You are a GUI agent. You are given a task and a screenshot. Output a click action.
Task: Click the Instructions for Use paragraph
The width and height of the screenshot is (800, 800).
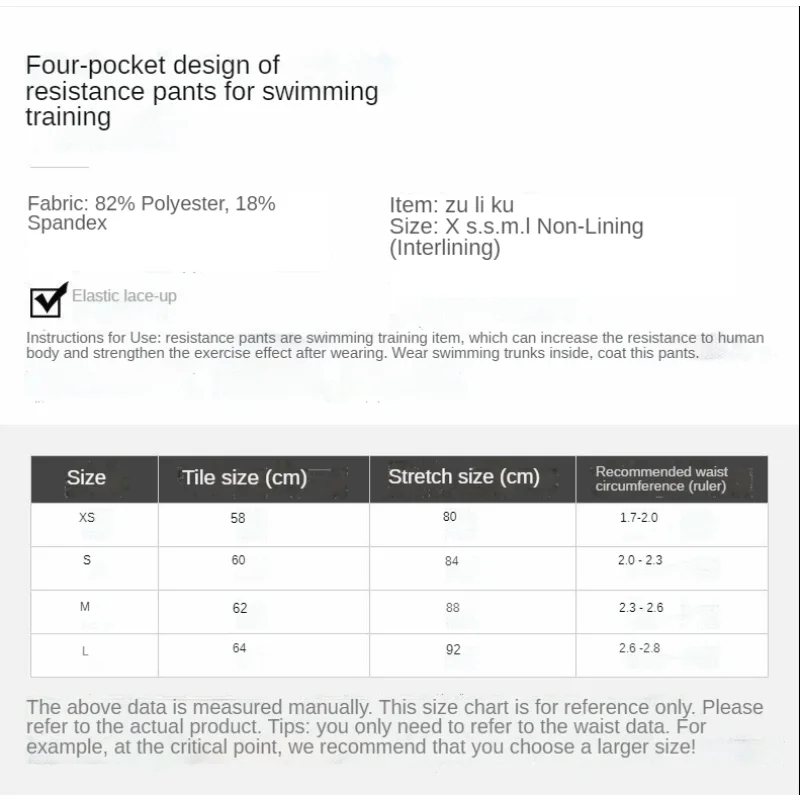click(395, 345)
